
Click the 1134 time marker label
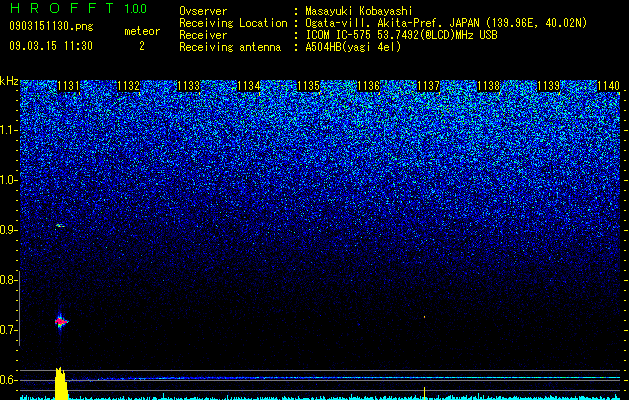[x=249, y=86]
